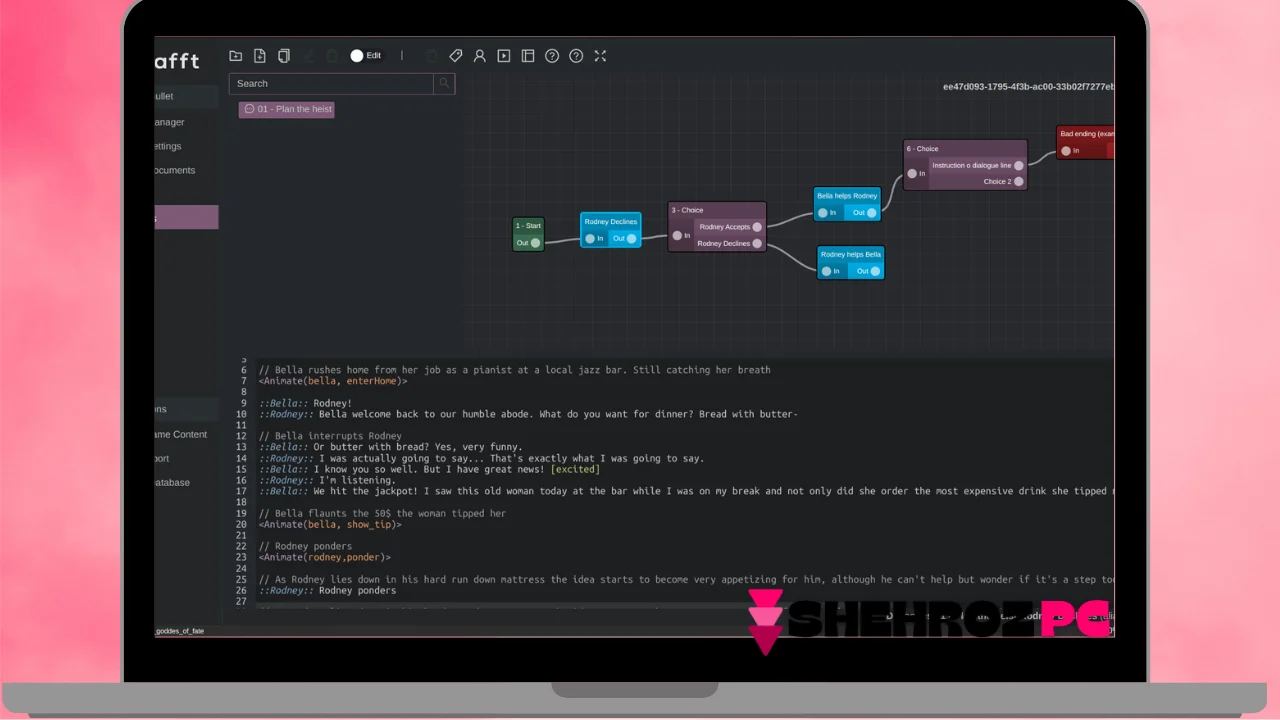Click the Out port of the Start node
The width and height of the screenshot is (1280, 720).
coord(535,243)
